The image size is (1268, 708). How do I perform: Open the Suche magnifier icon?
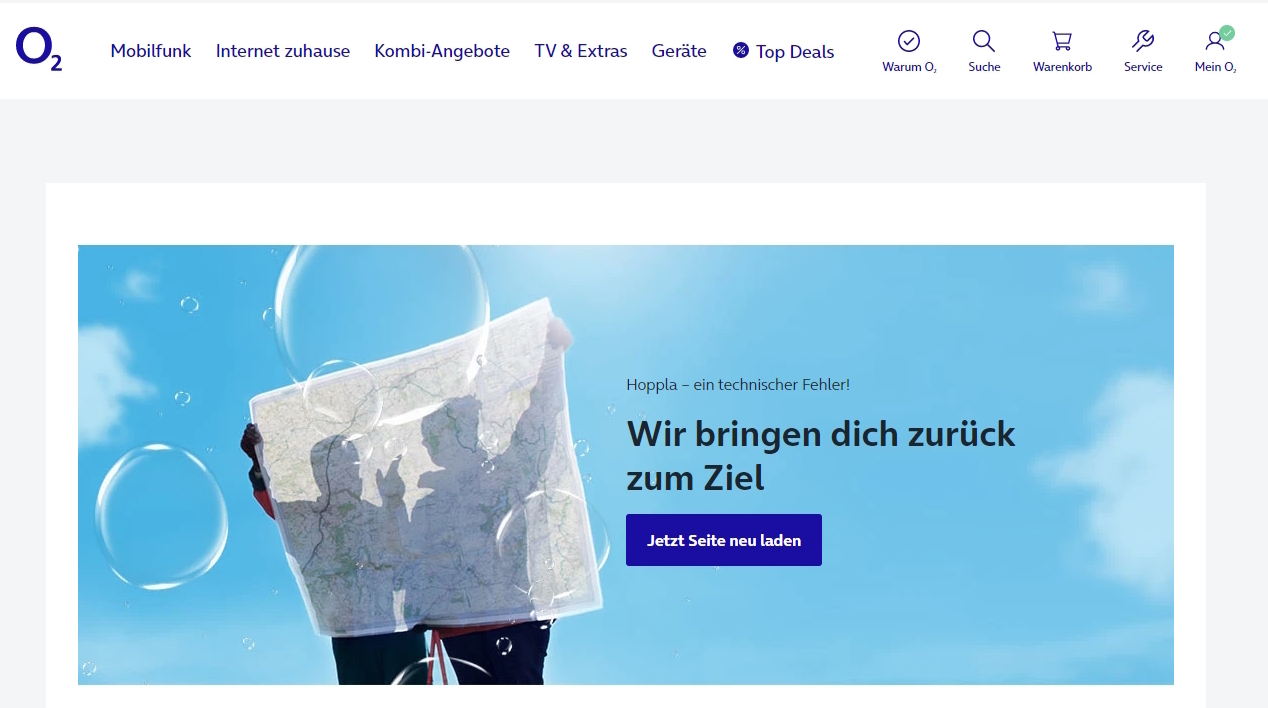pos(984,41)
